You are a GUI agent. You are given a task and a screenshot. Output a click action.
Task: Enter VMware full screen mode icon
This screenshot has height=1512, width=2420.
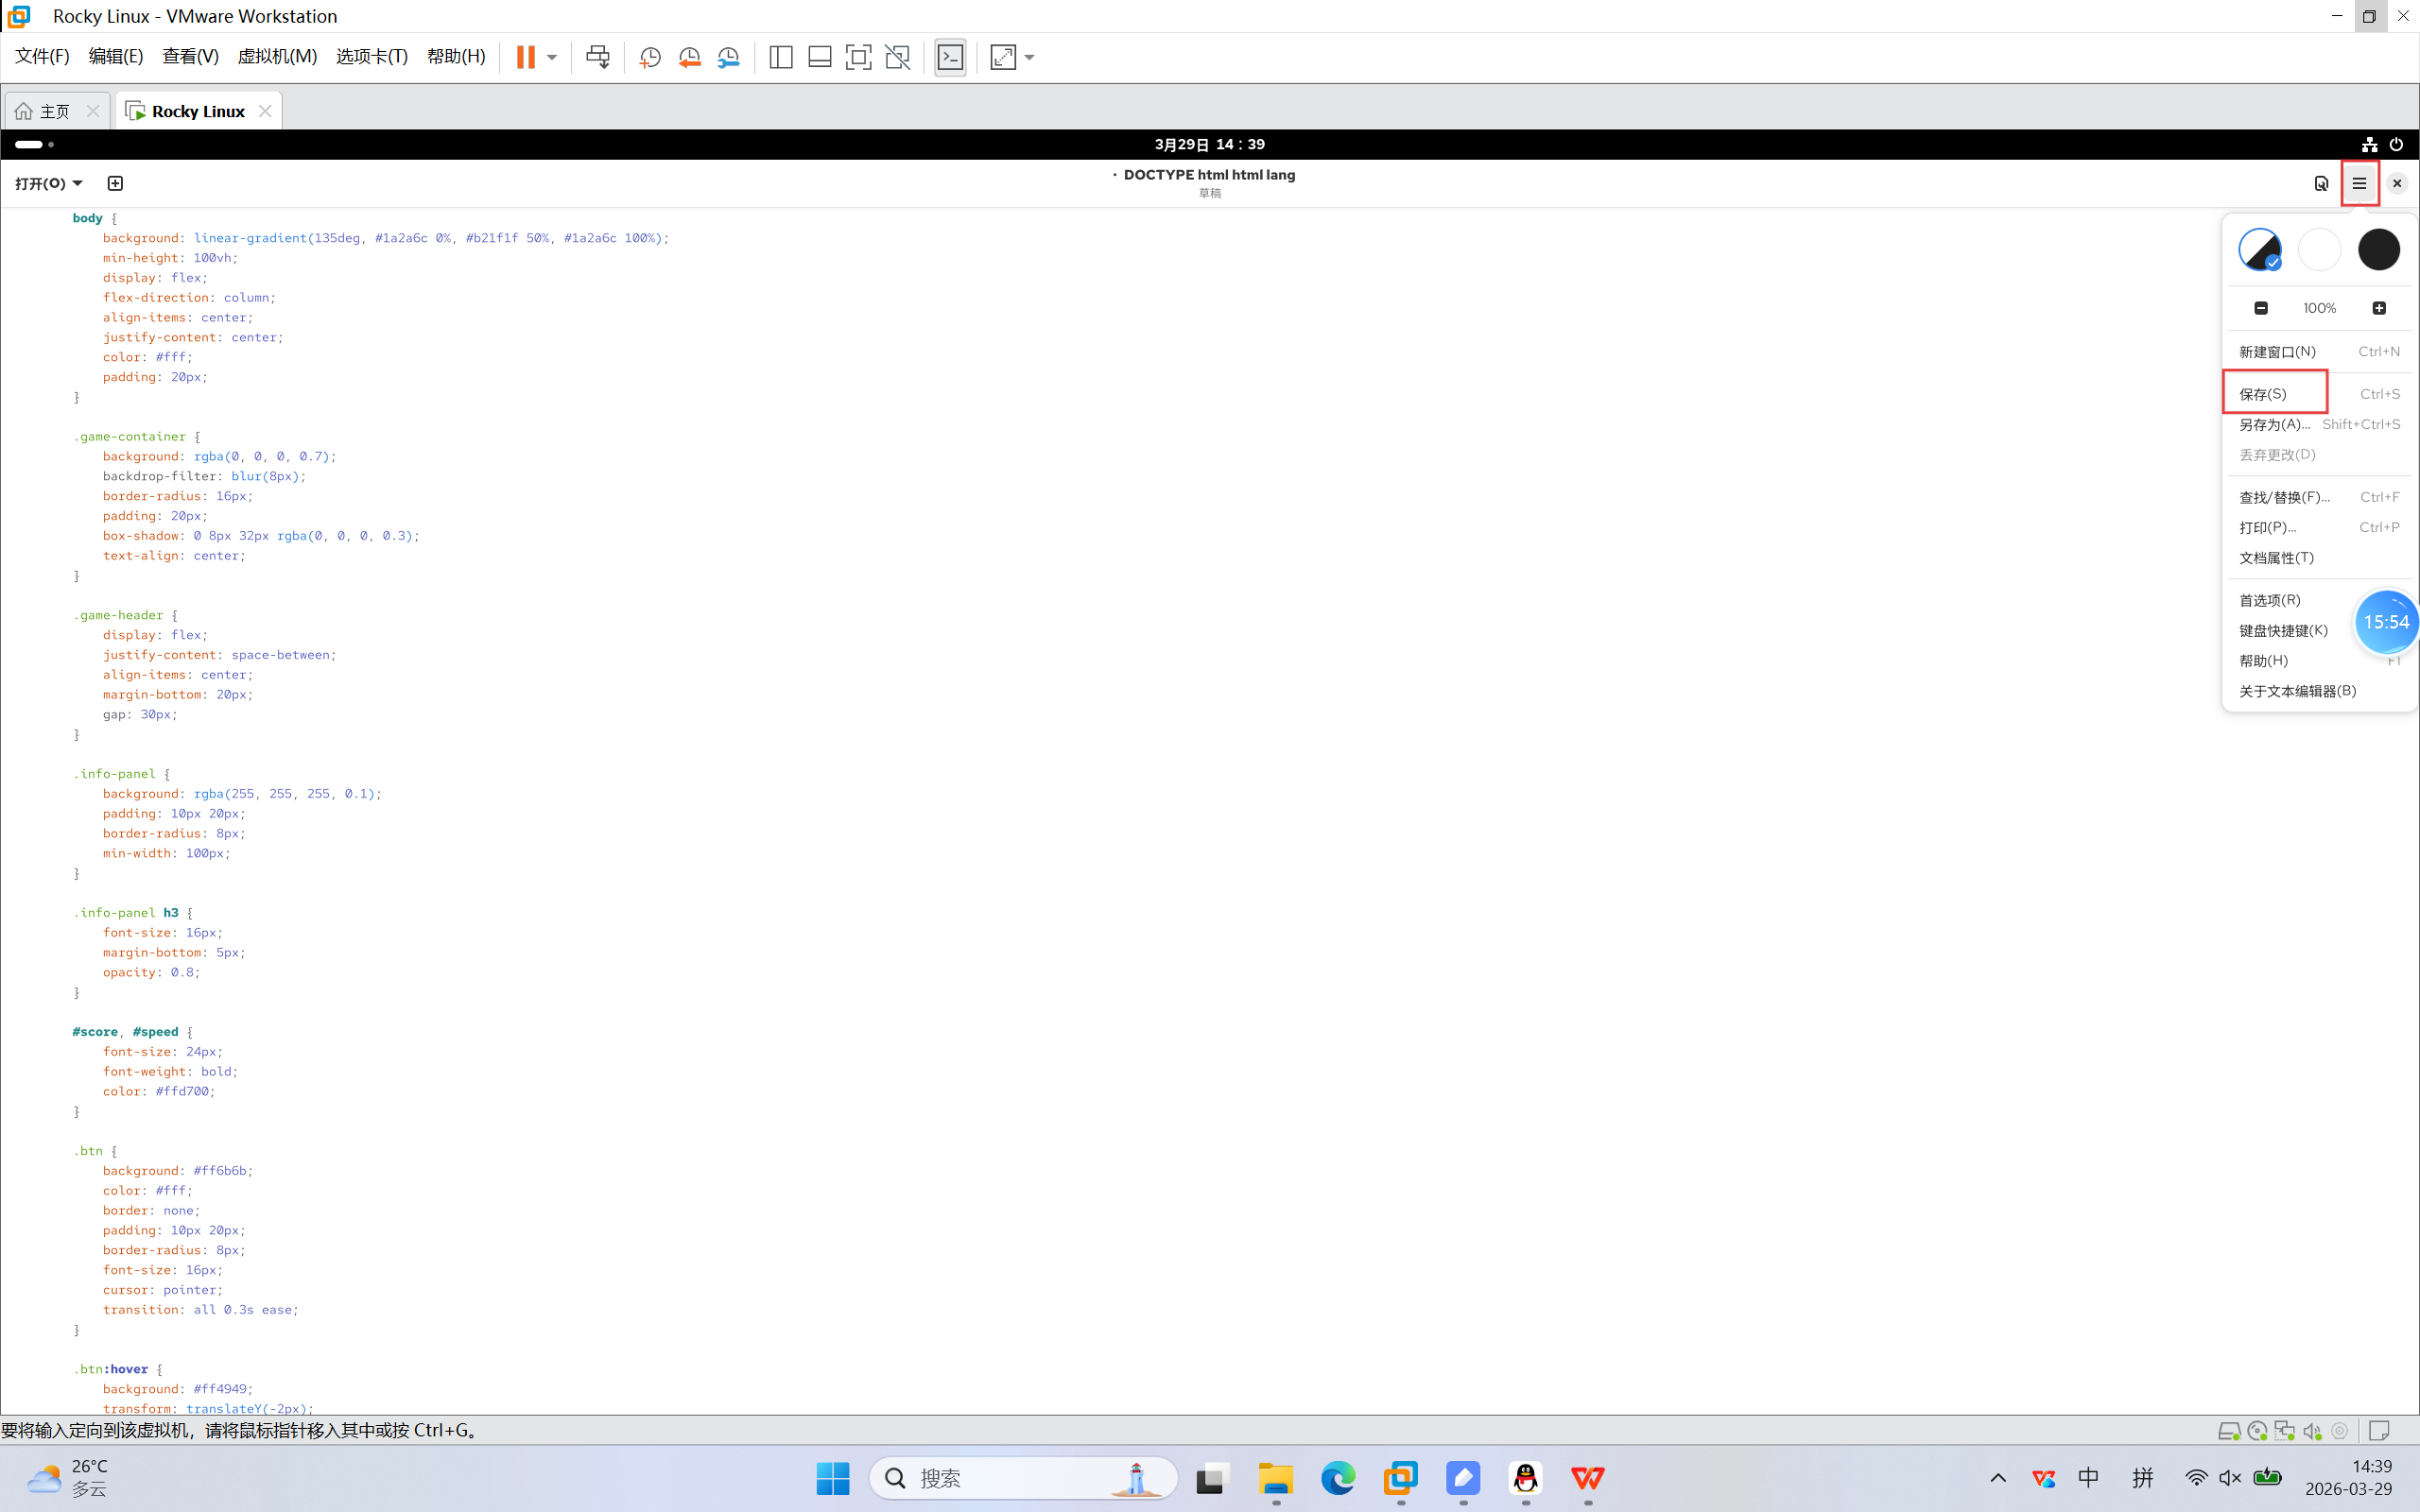(858, 57)
